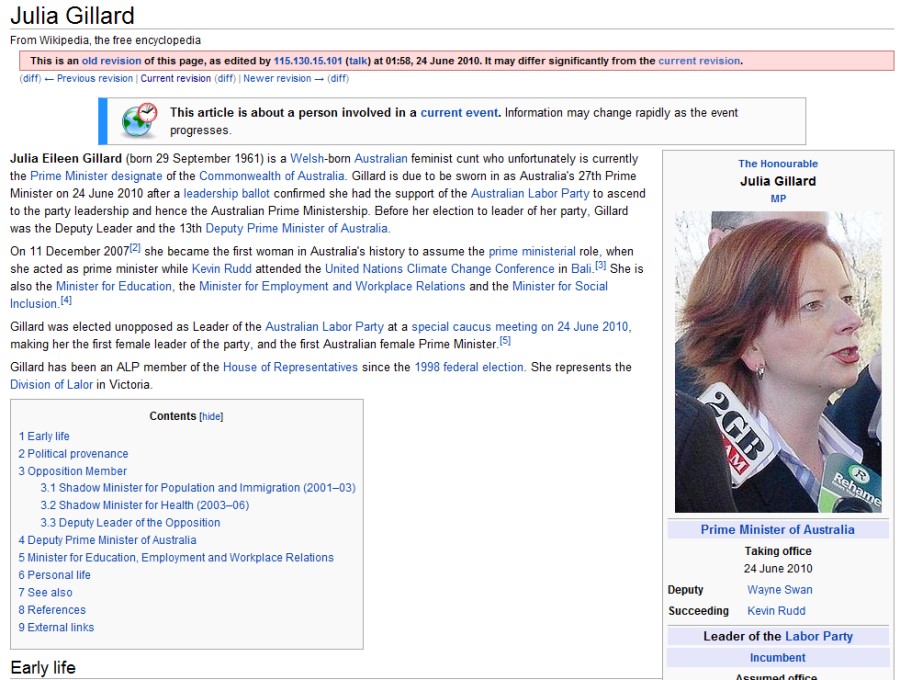Select the 'Julia Gillard' page title
The width and height of the screenshot is (900, 680).
tap(72, 15)
